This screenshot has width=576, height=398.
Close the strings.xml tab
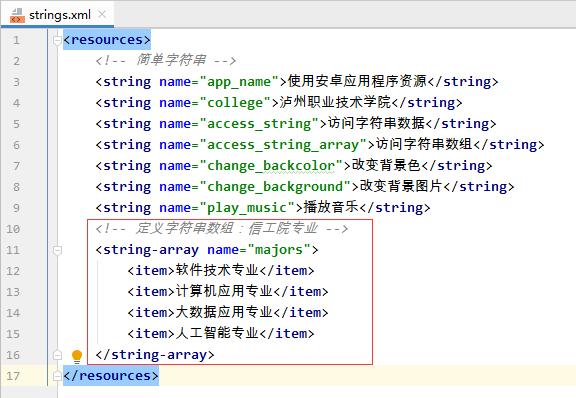coord(102,15)
